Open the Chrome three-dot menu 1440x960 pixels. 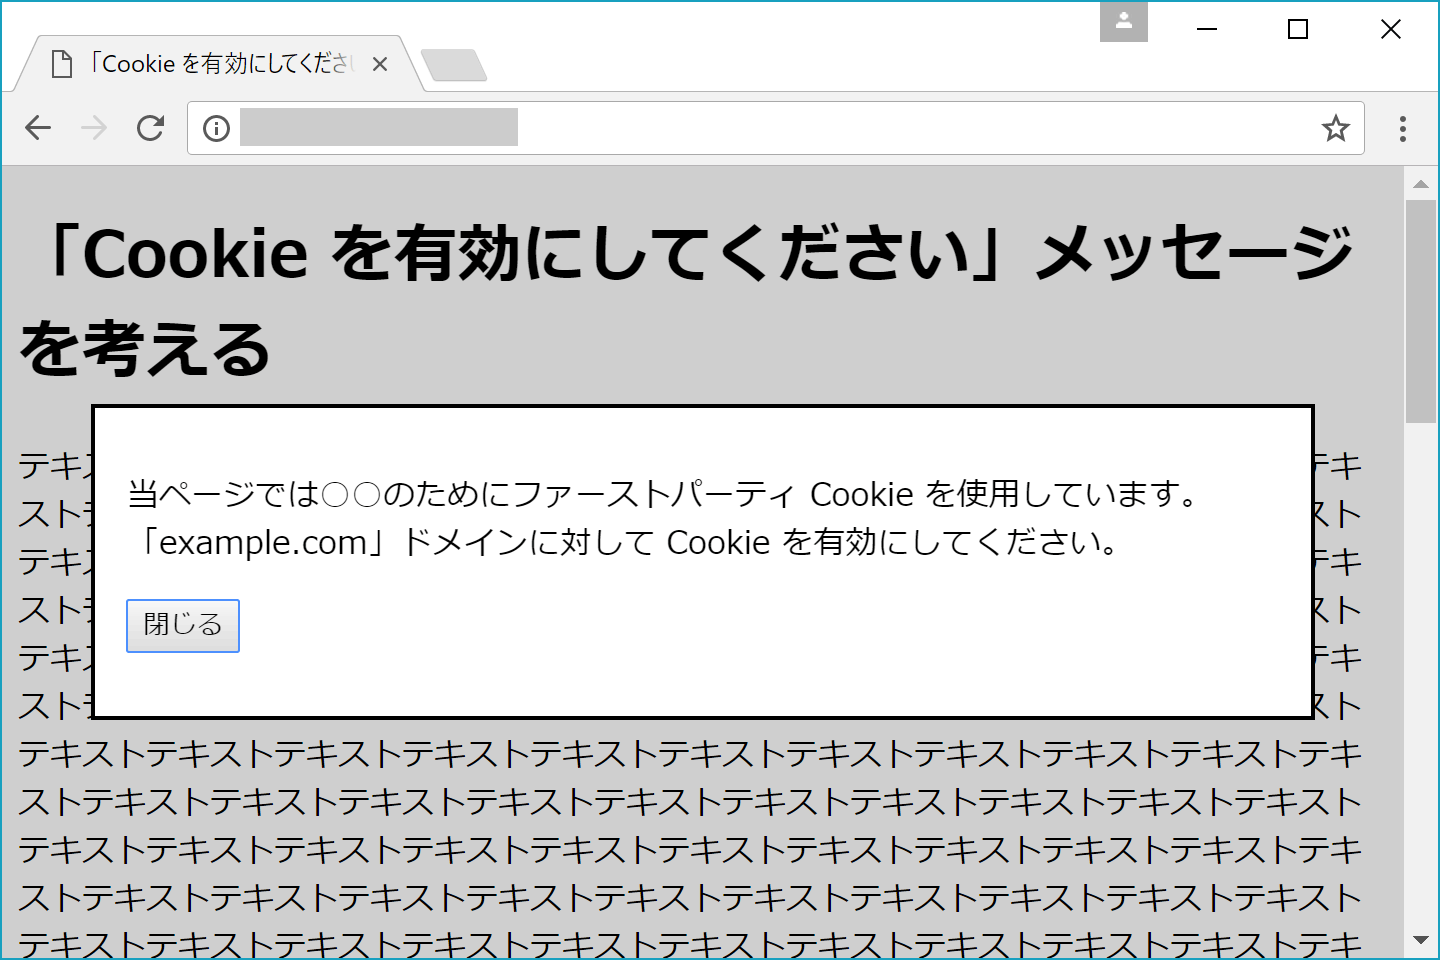[x=1402, y=128]
